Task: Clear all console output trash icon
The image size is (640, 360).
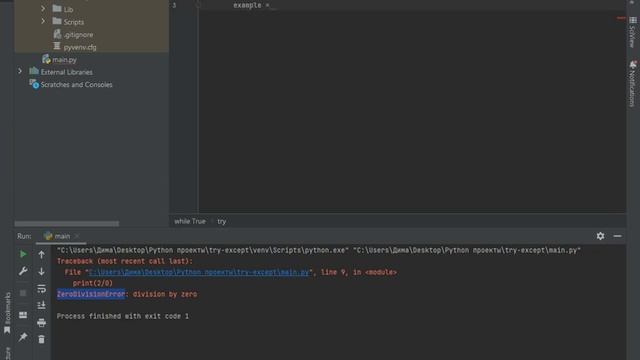Action: (x=42, y=339)
